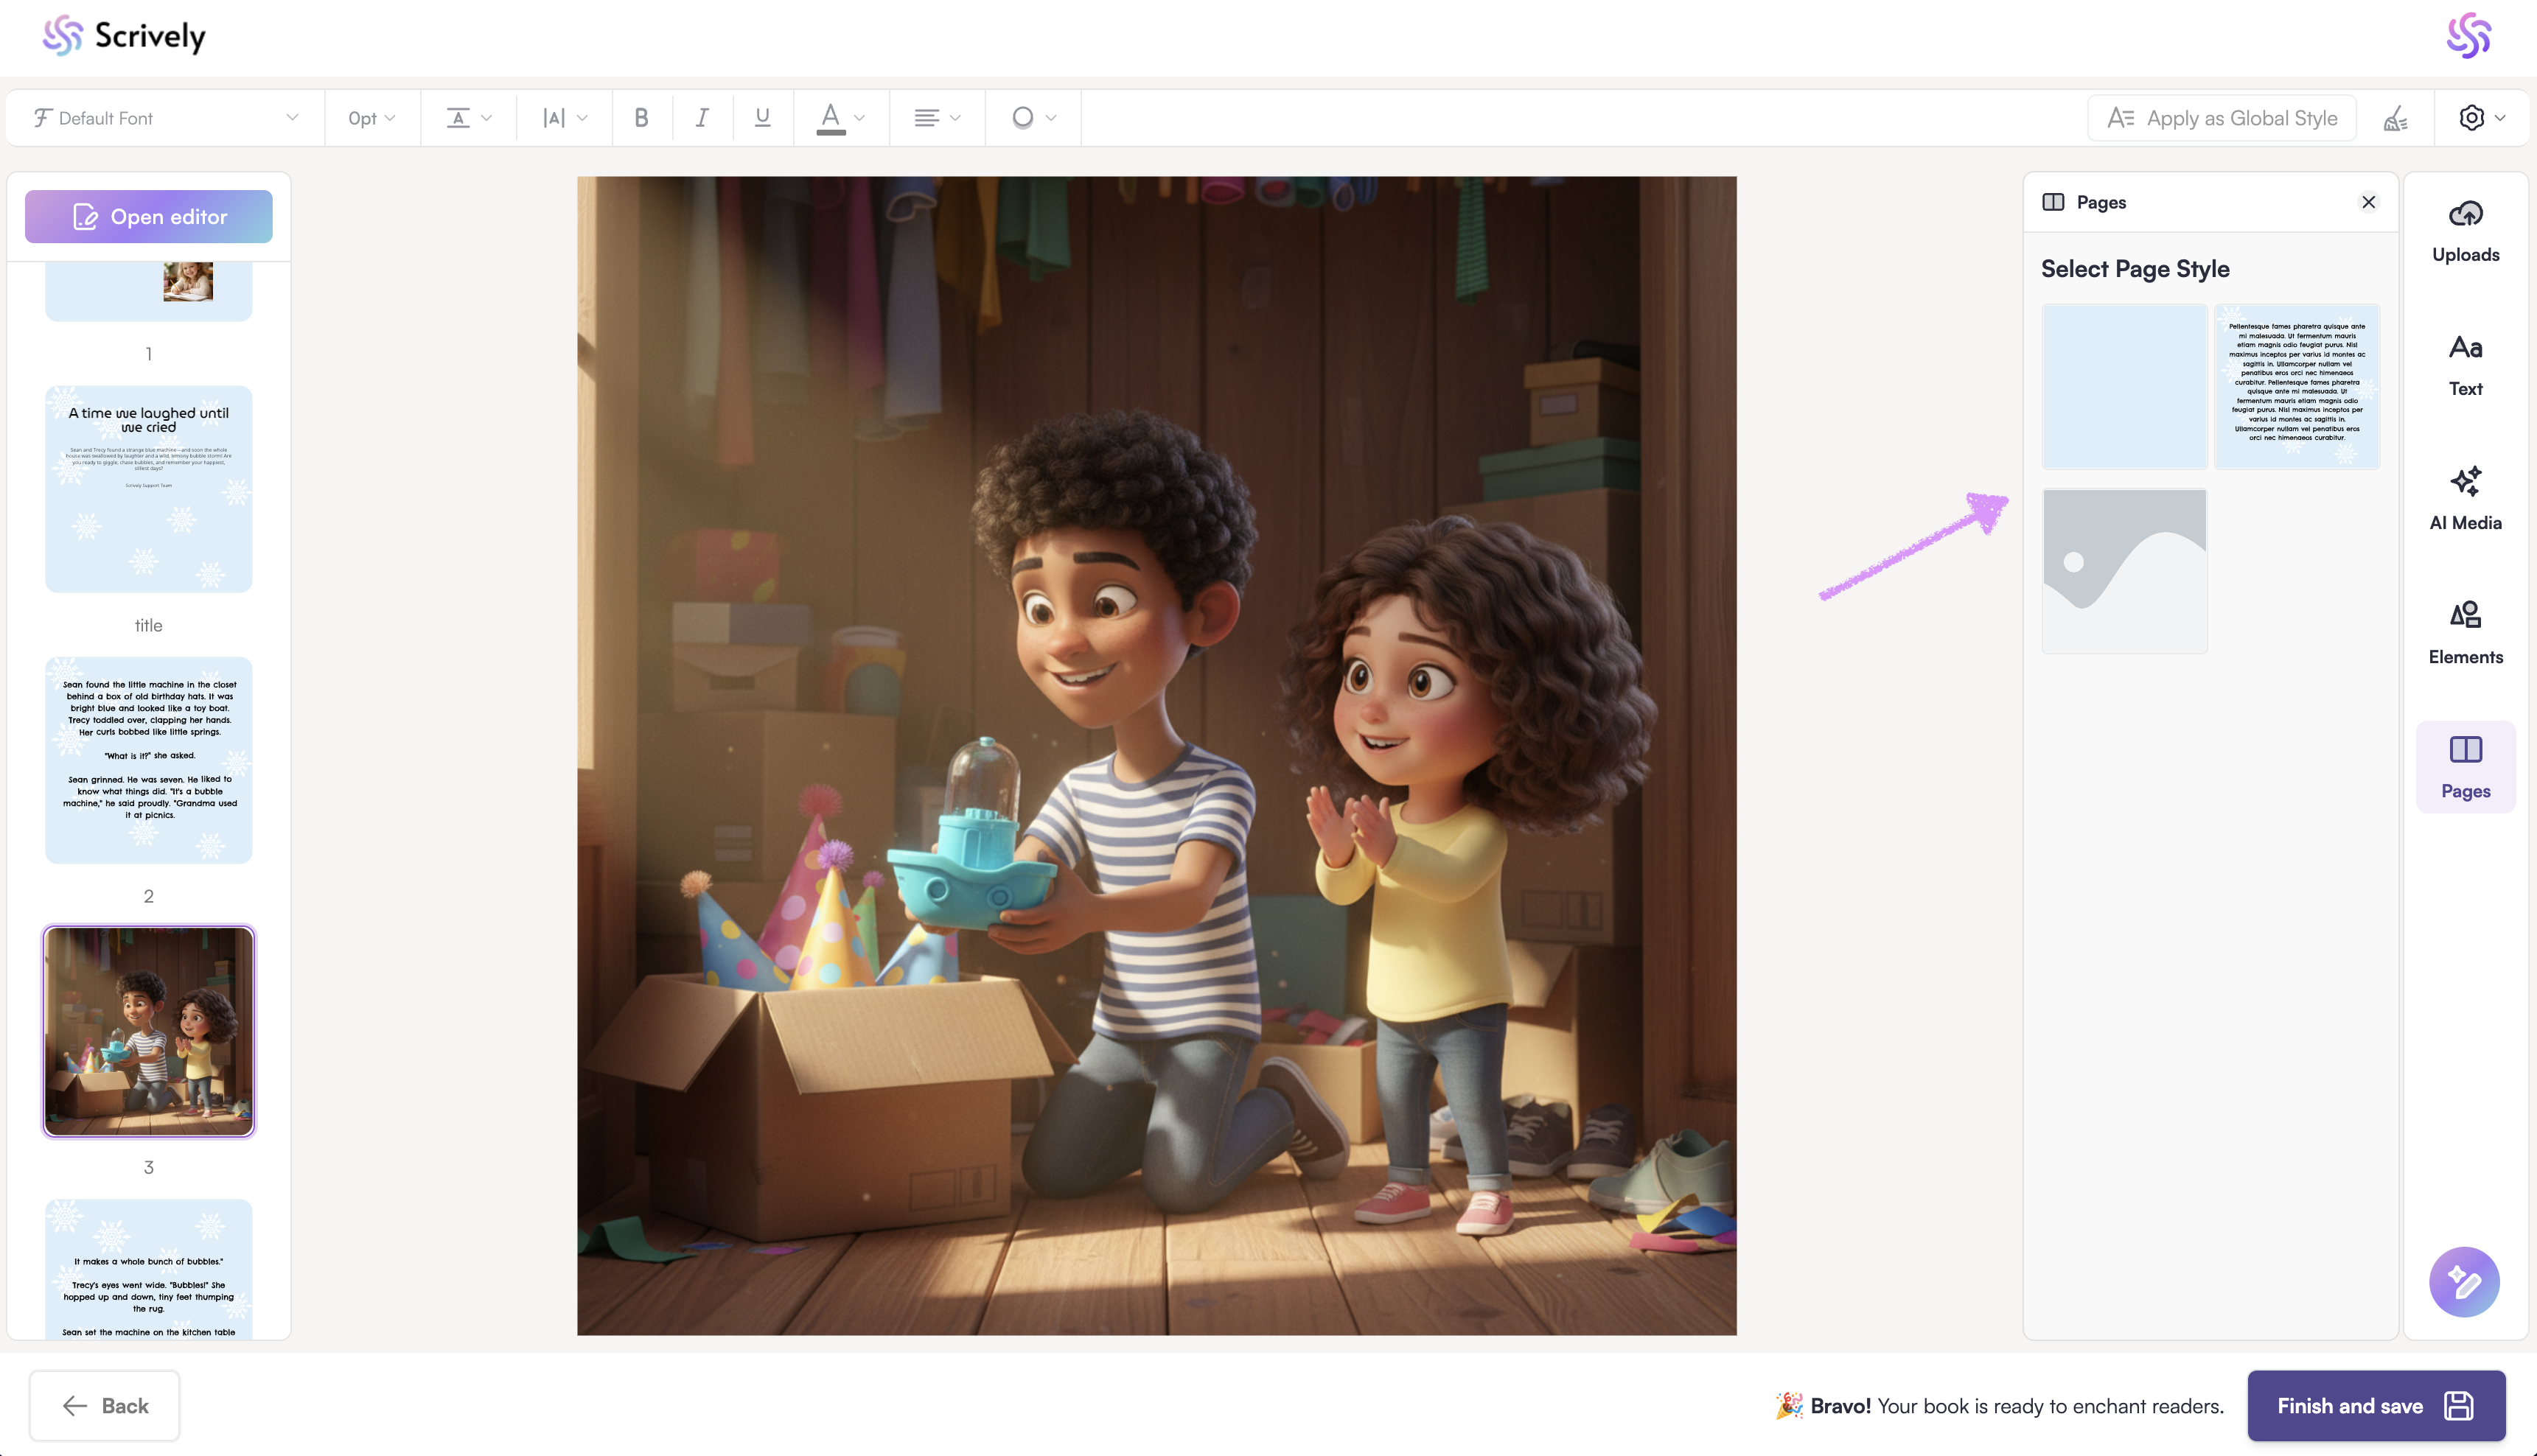Select the Pages sidebar tab
The height and width of the screenshot is (1456, 2537).
[x=2465, y=767]
